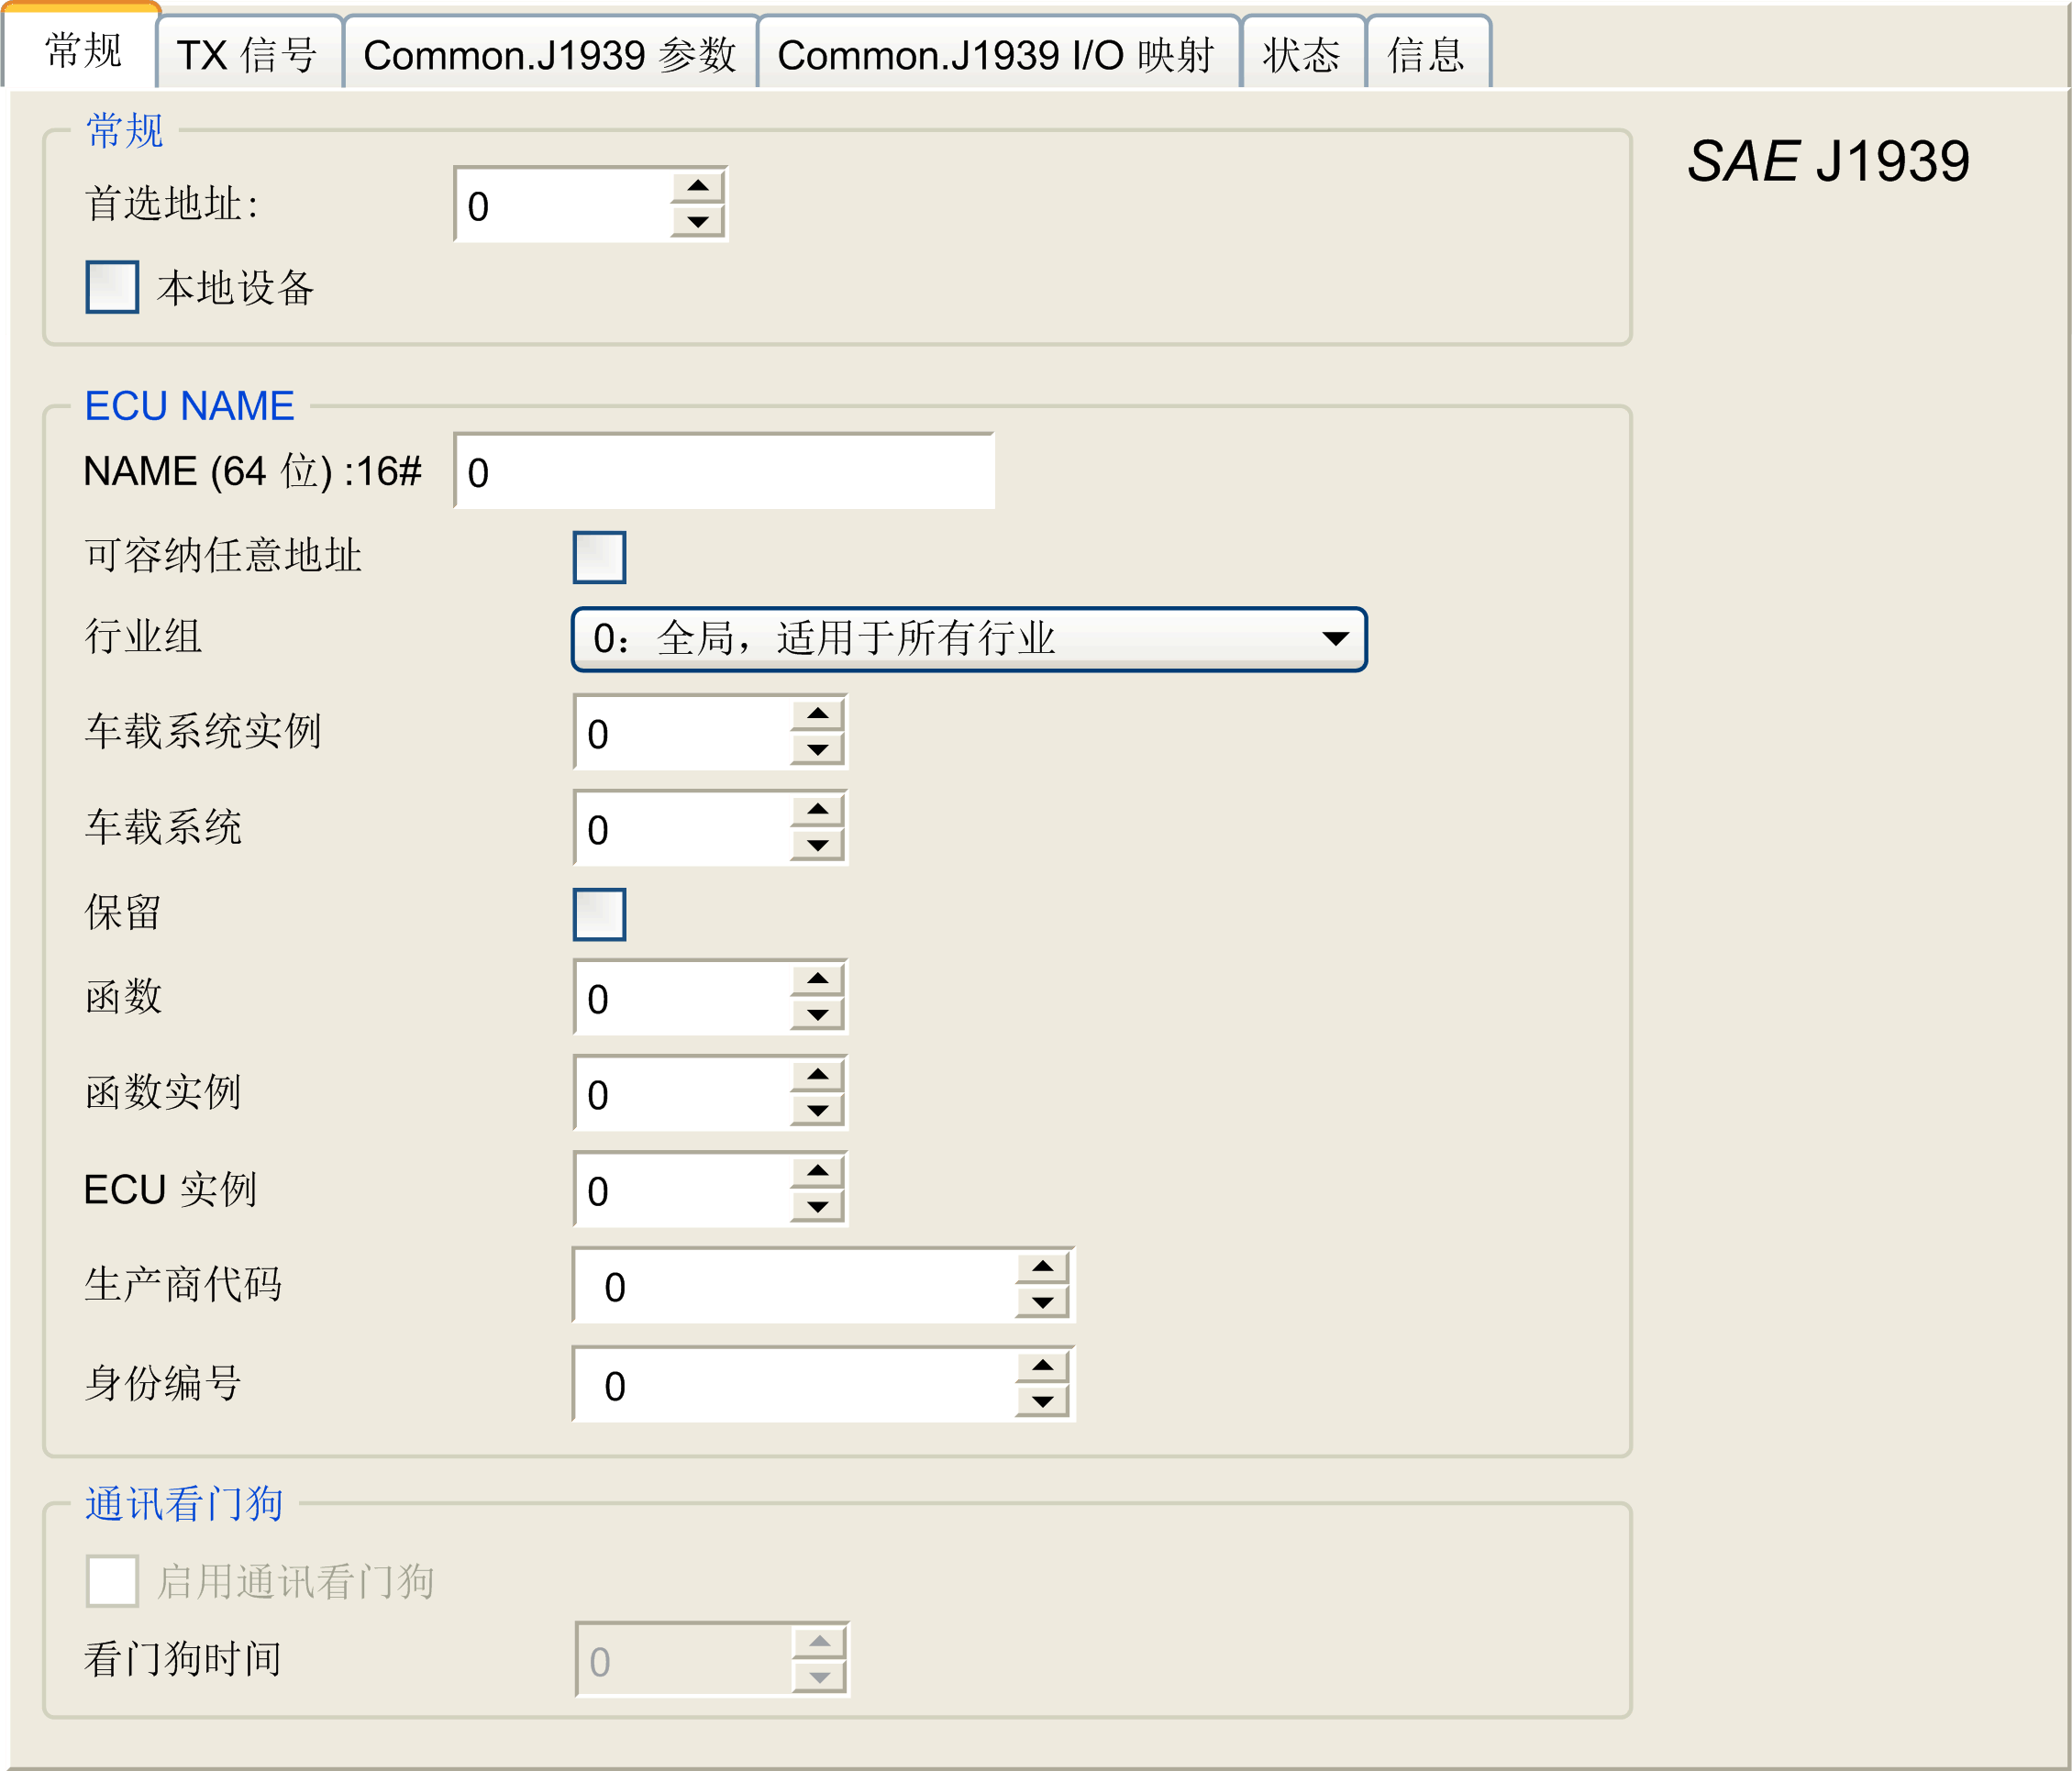Viewport: 2072px width, 1771px height.
Task: Increase 生产商代码 with the up arrow
Action: tap(1042, 1267)
